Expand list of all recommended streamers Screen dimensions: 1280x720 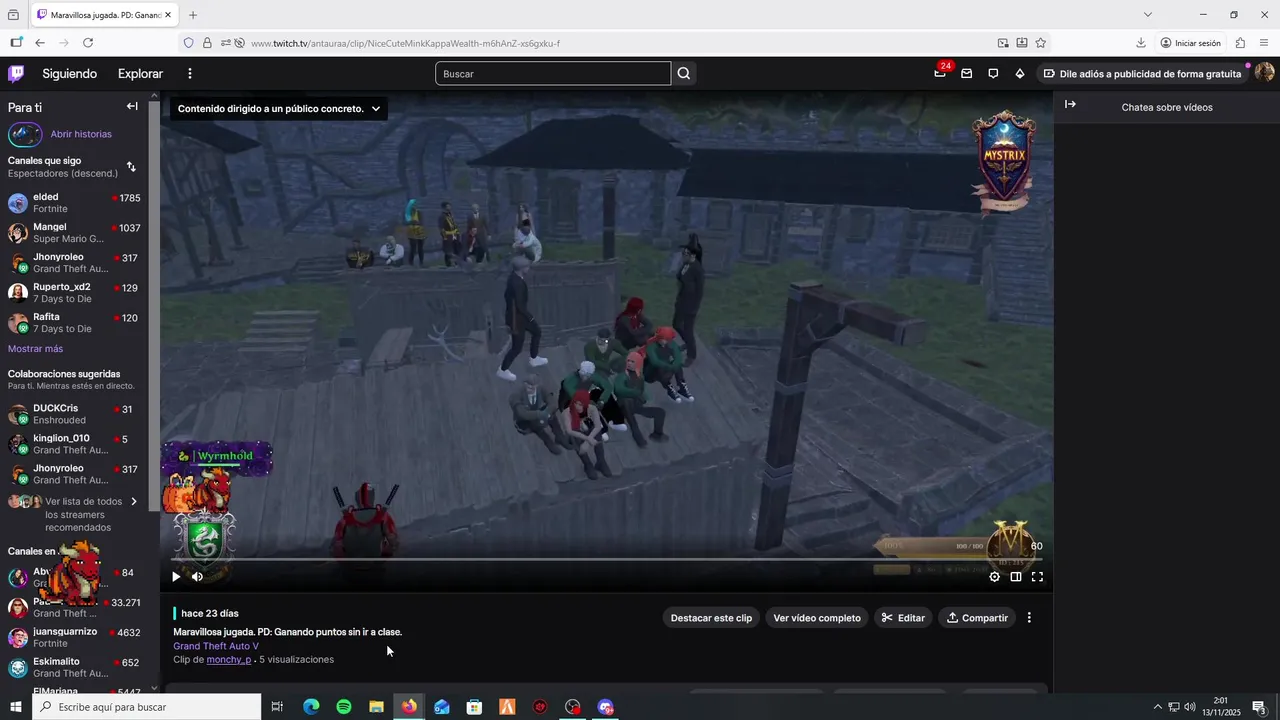point(74,514)
